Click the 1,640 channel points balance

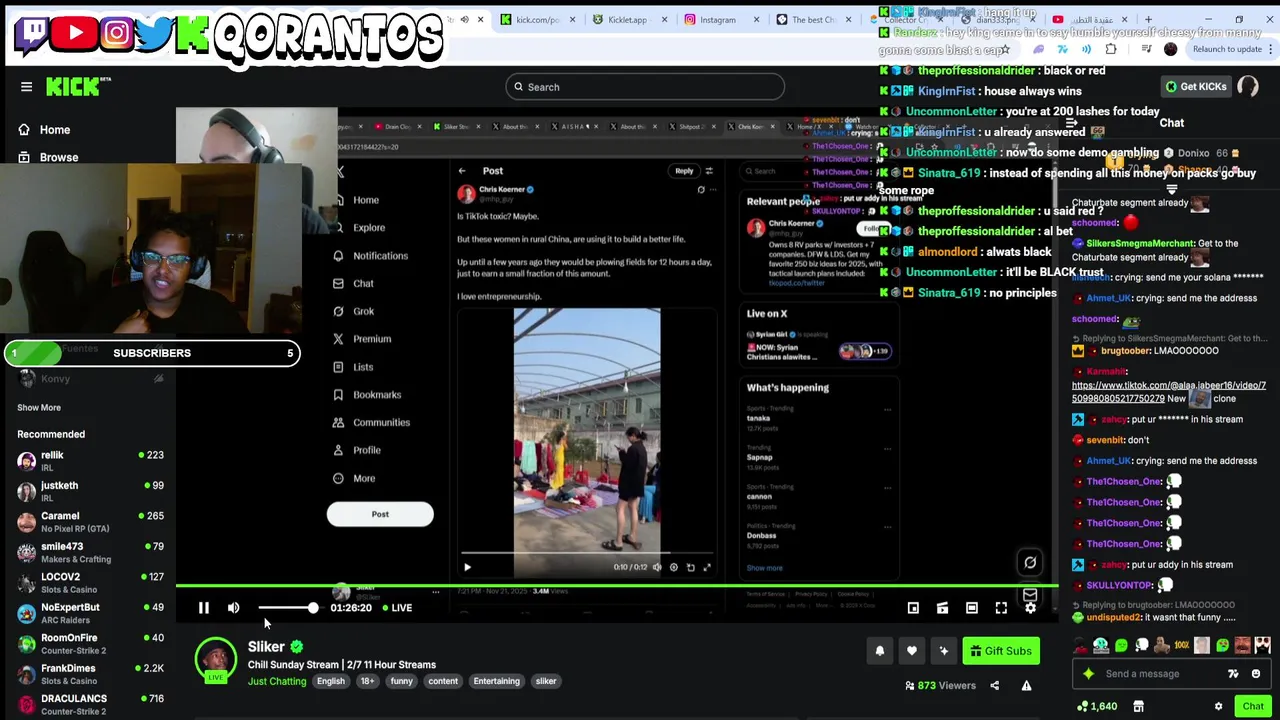tap(1097, 707)
